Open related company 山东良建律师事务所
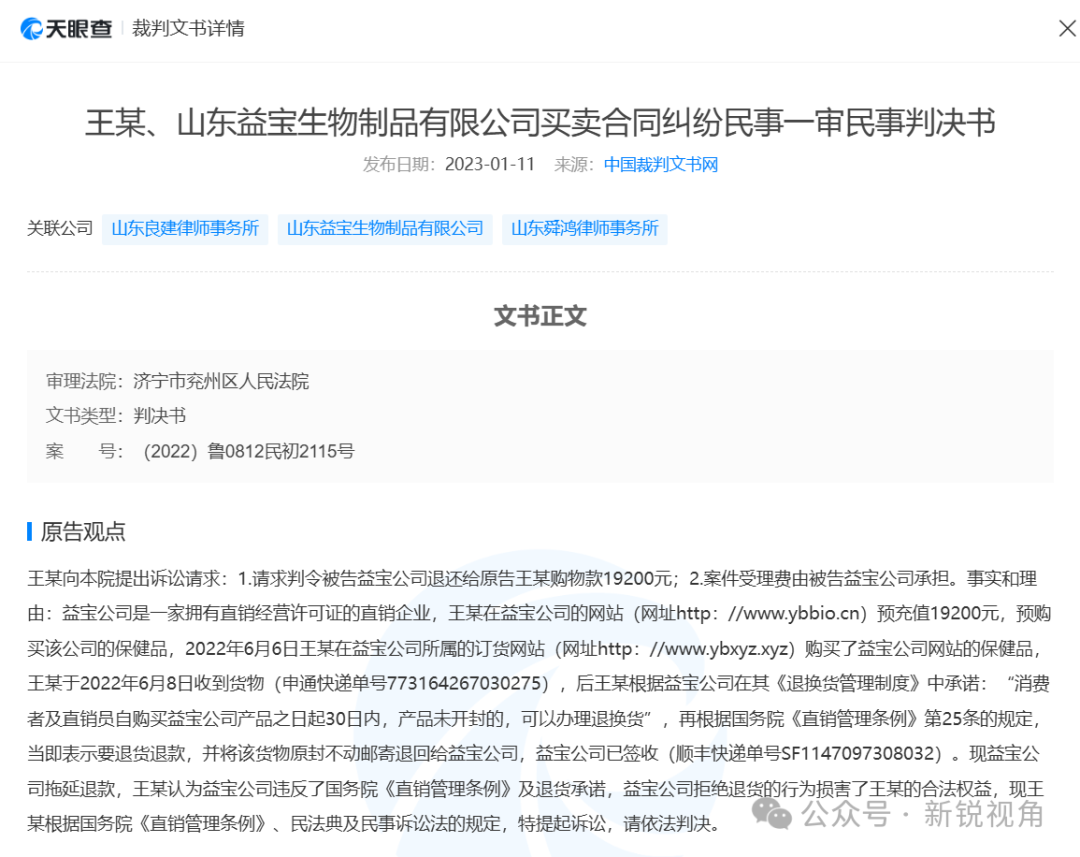The width and height of the screenshot is (1080, 857). tap(185, 229)
